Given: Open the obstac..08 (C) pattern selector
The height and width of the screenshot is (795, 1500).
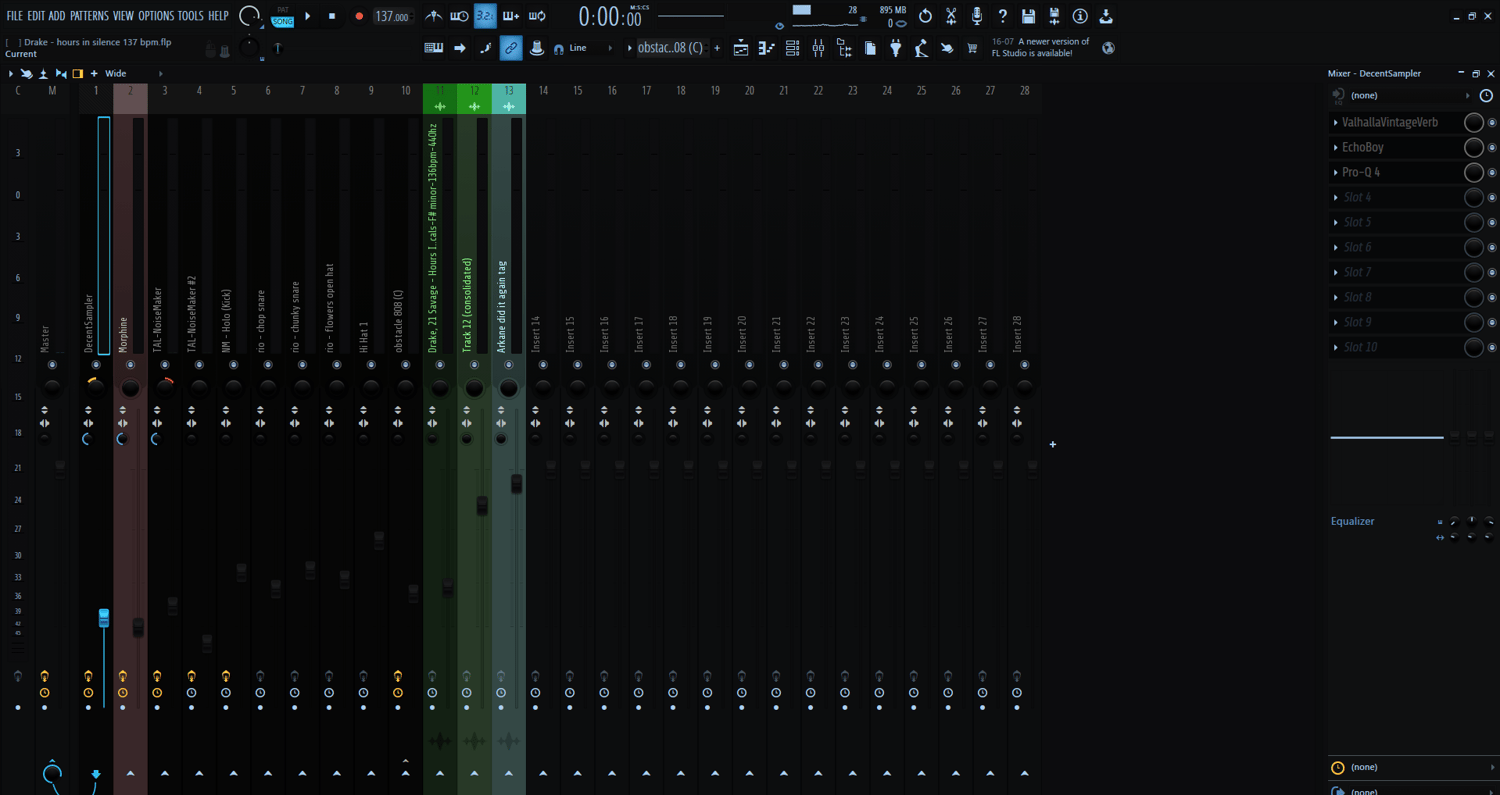Looking at the screenshot, I should (x=670, y=48).
